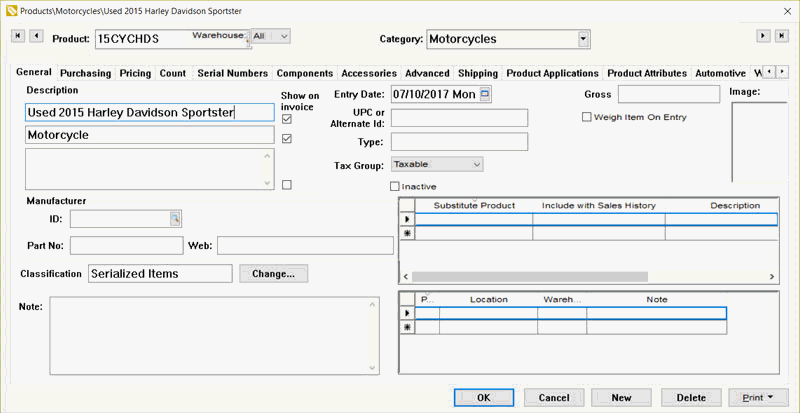Viewport: 800px width, 413px height.
Task: Click the application icon in title bar
Action: 13,11
